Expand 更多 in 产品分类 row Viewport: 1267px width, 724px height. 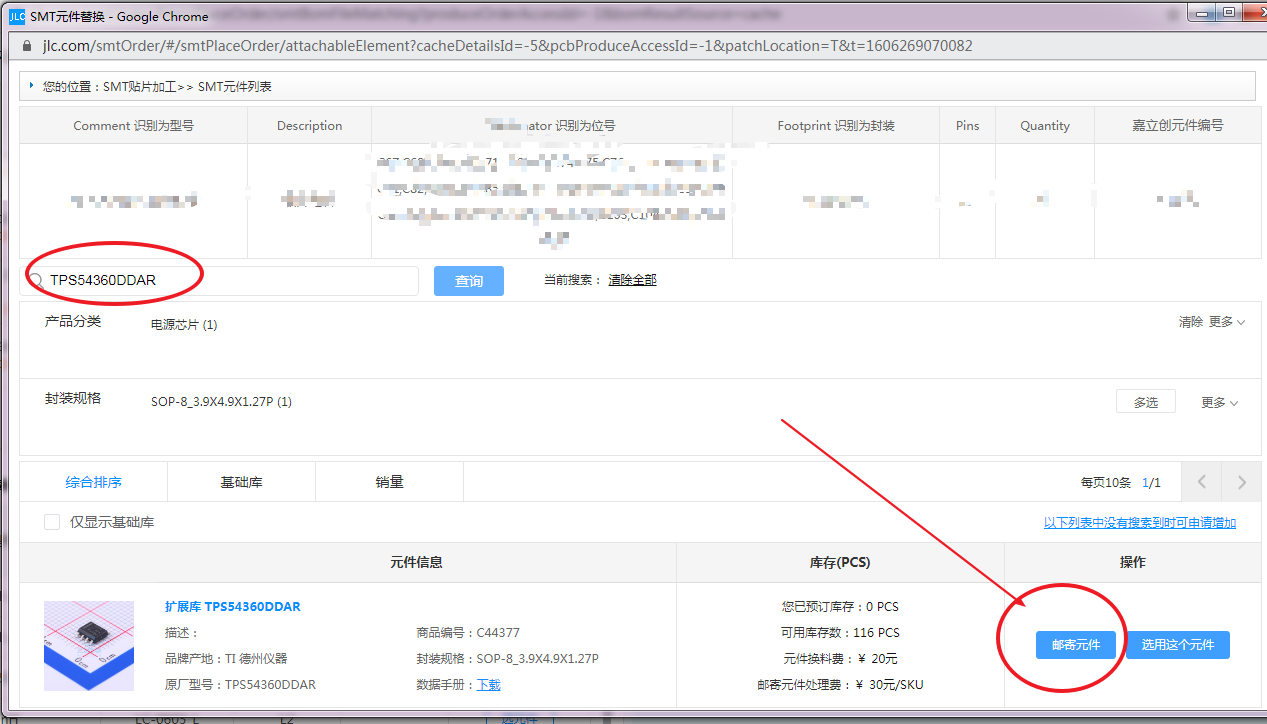coord(1226,322)
